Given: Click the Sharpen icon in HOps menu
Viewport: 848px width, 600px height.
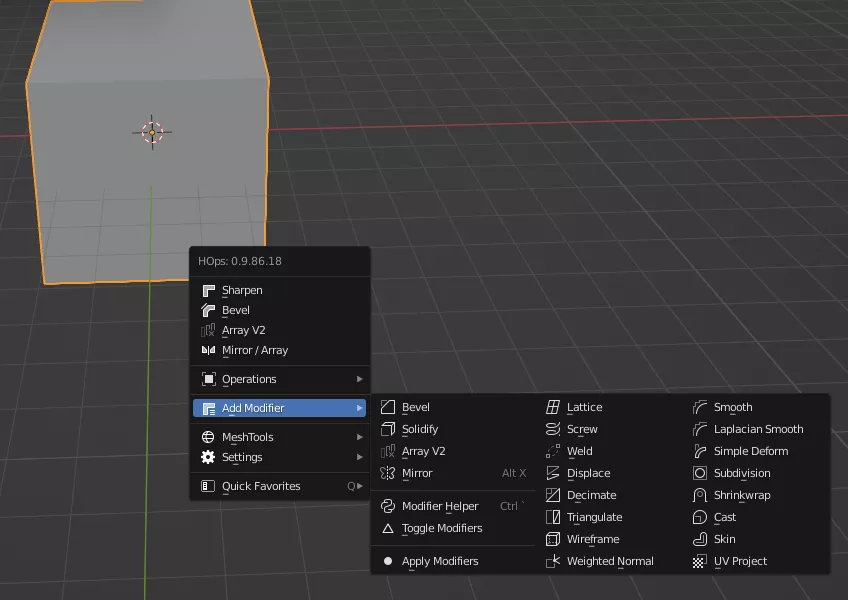Looking at the screenshot, I should pyautogui.click(x=208, y=290).
